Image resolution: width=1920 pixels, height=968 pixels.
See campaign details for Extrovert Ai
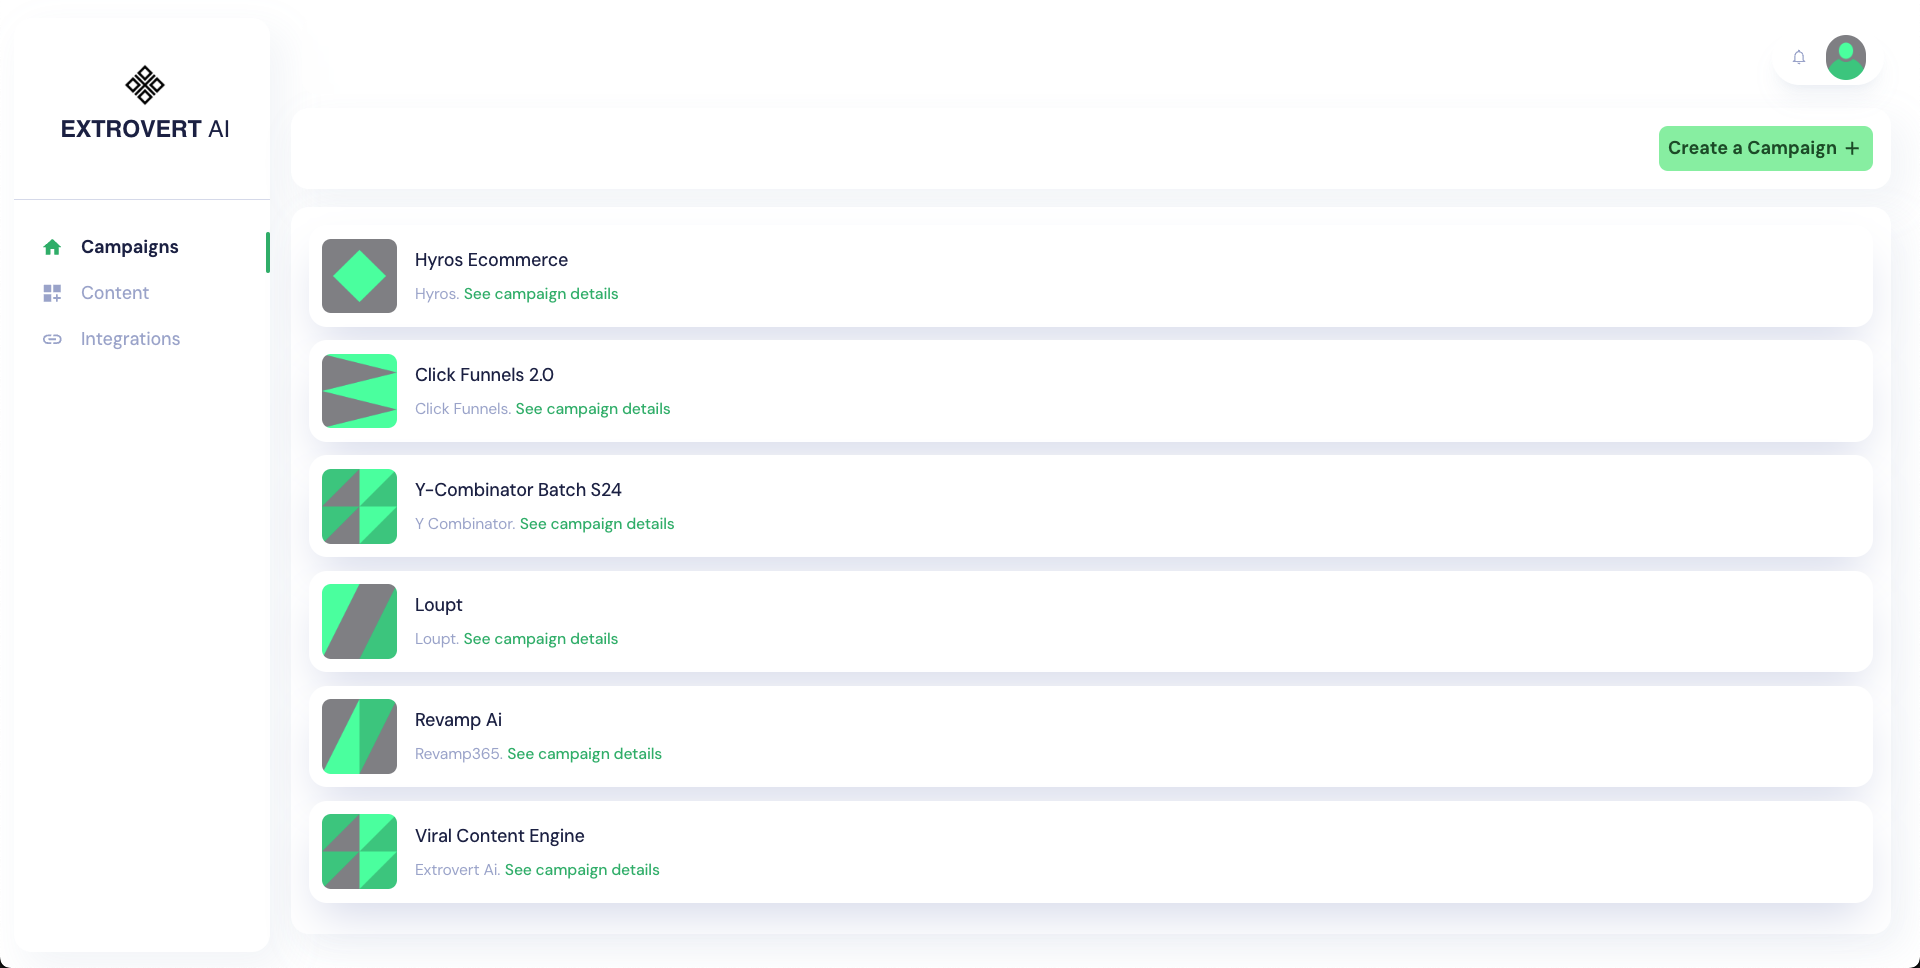582,870
